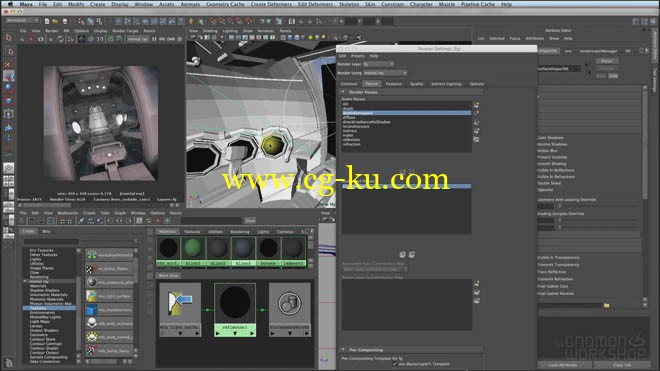Click the Hypershade toolbar text filter field
This screenshot has width=660, height=371.
click(212, 221)
